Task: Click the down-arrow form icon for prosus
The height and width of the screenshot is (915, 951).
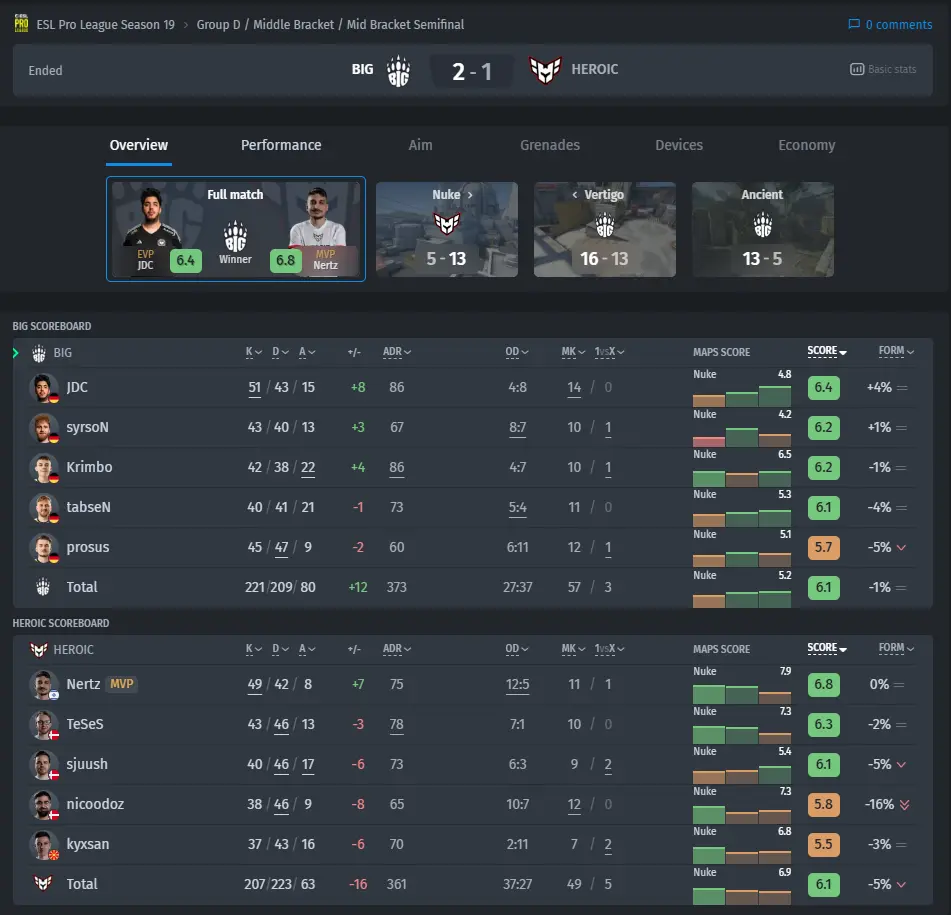Action: (x=901, y=548)
